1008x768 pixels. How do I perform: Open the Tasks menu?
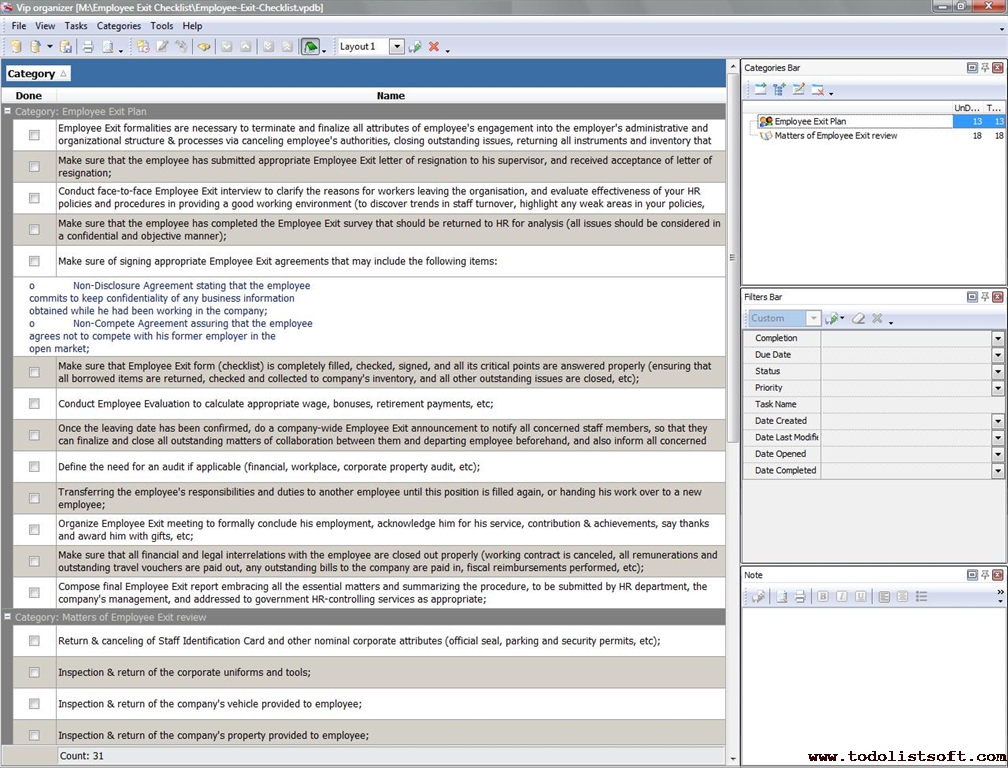click(76, 26)
